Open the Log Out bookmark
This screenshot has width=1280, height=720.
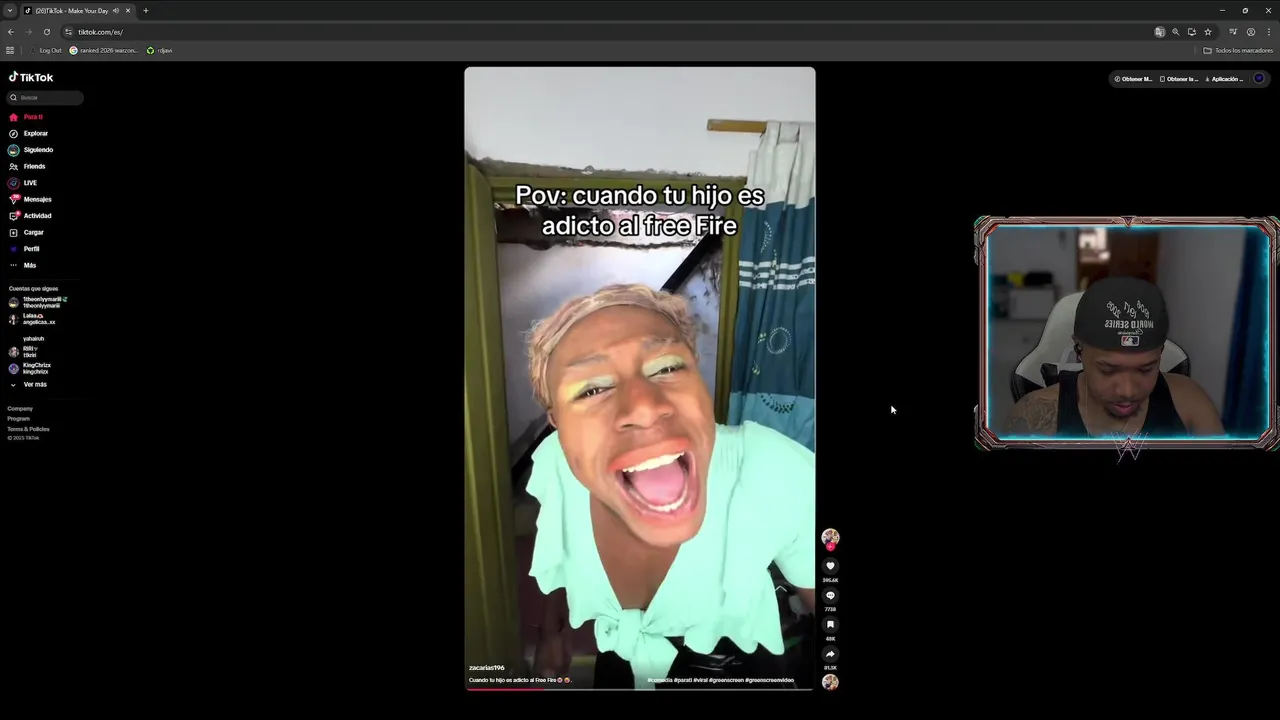point(46,50)
